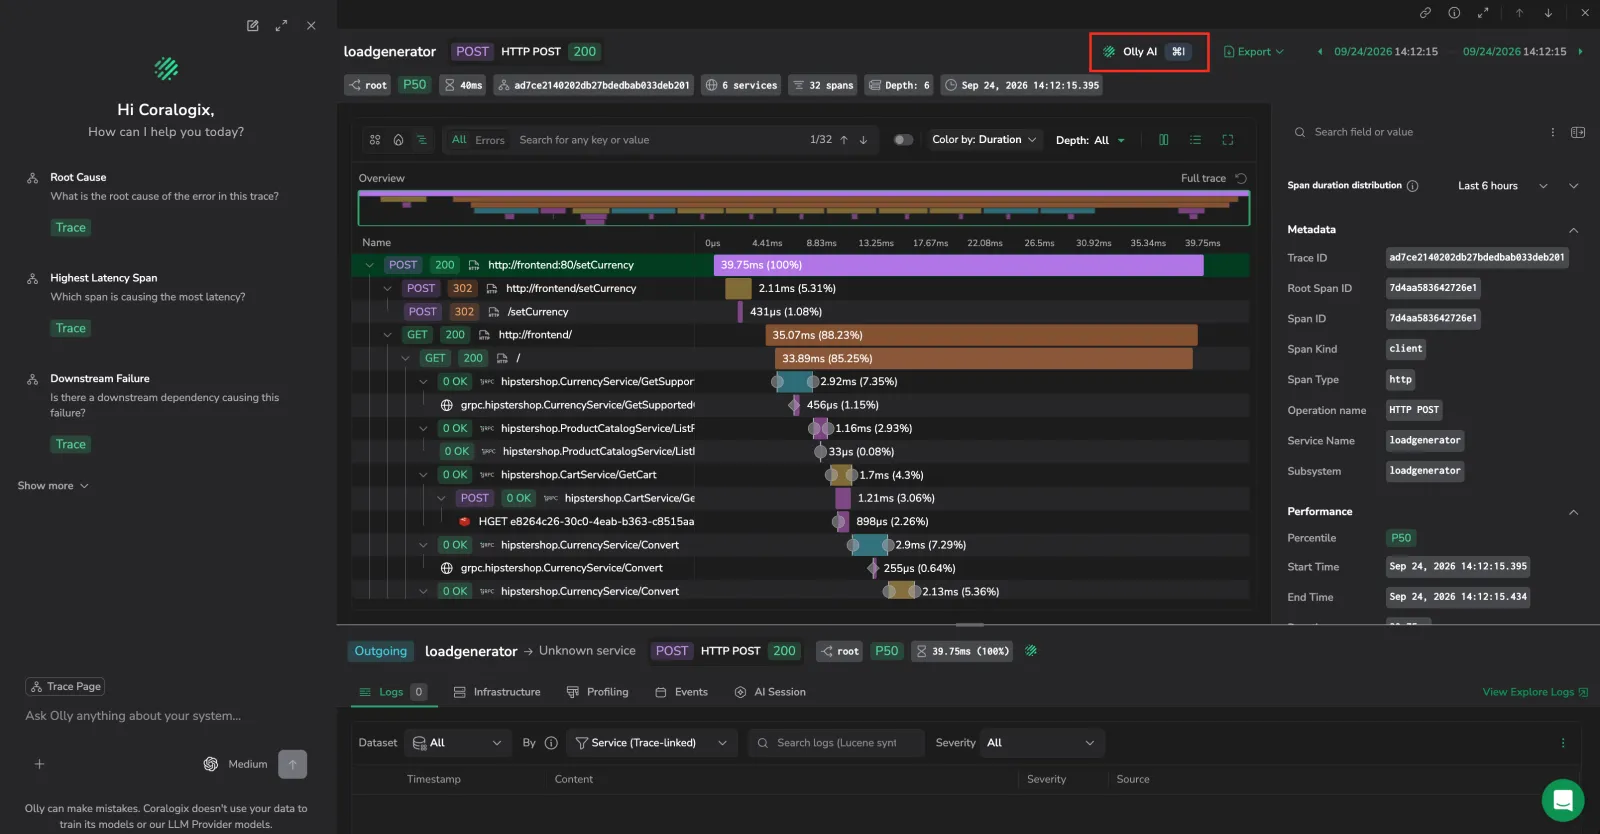Click the plus attach icon in Olly chat
The image size is (1600, 834).
(40, 764)
